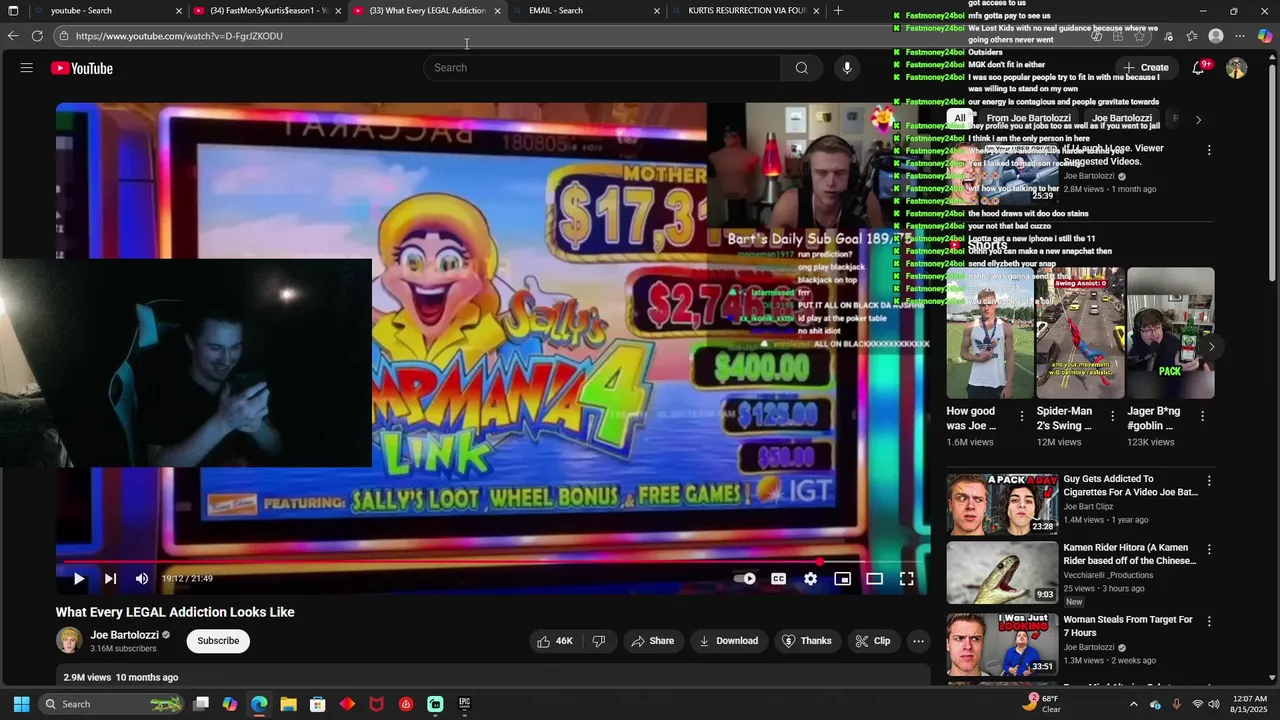Image resolution: width=1280 pixels, height=720 pixels.
Task: Open Edge settings and more menu
Action: tap(1240, 36)
